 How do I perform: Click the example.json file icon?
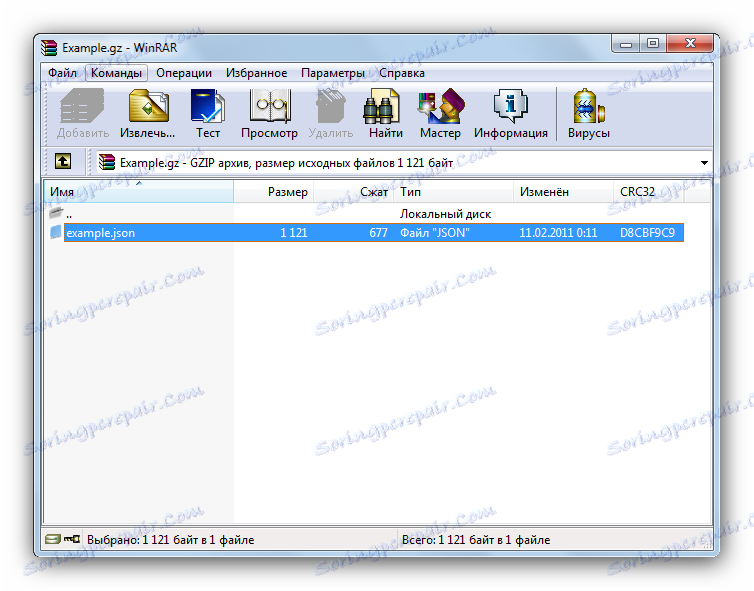(56, 232)
